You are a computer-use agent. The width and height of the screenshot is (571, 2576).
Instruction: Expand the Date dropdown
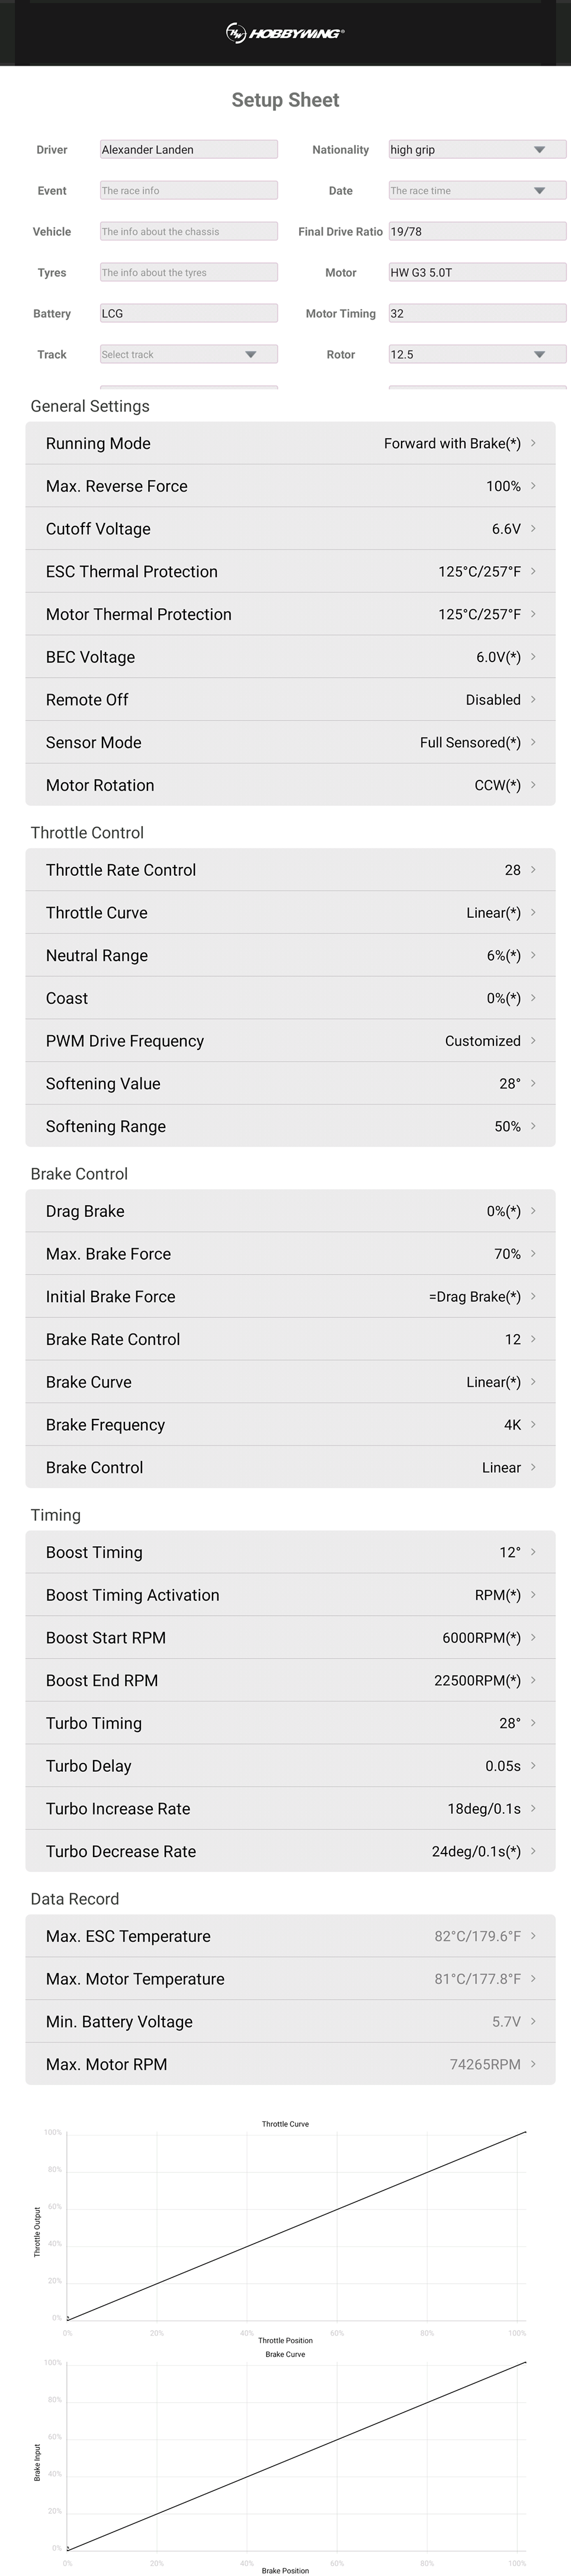click(539, 191)
